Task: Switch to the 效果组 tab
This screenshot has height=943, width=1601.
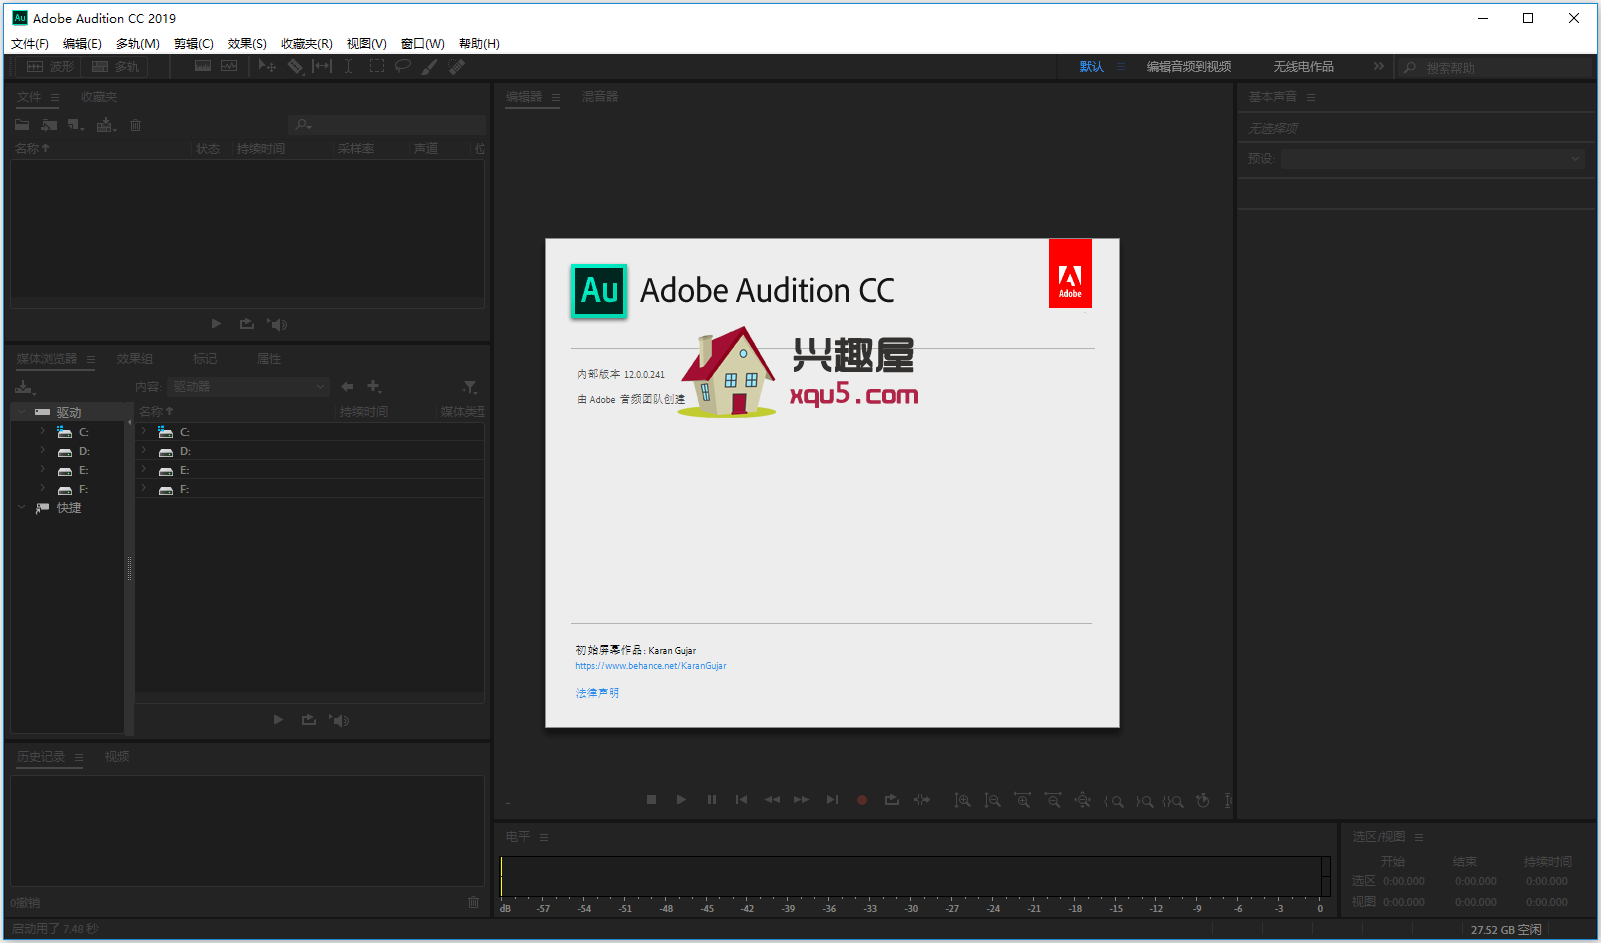Action: pos(135,359)
